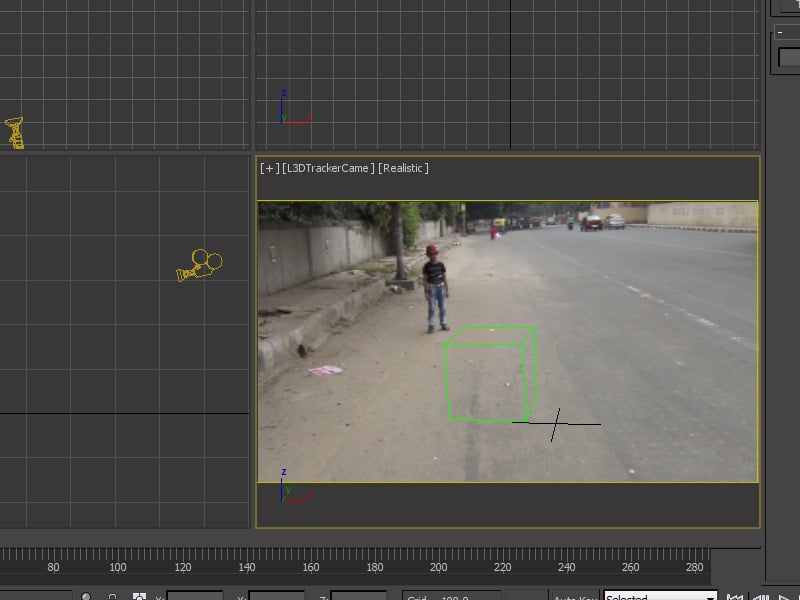Open the Realistic shading mode menu
This screenshot has height=600, width=800.
coord(403,168)
